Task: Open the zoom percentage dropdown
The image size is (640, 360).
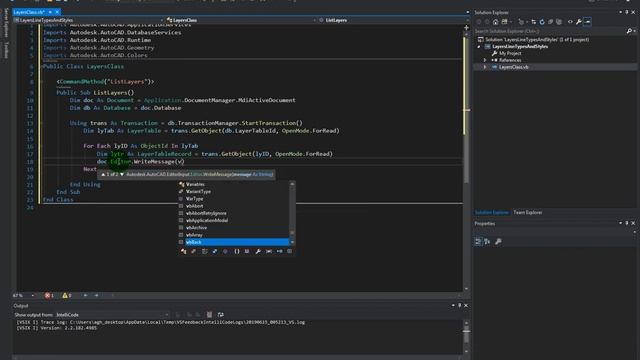Action: click(33, 296)
